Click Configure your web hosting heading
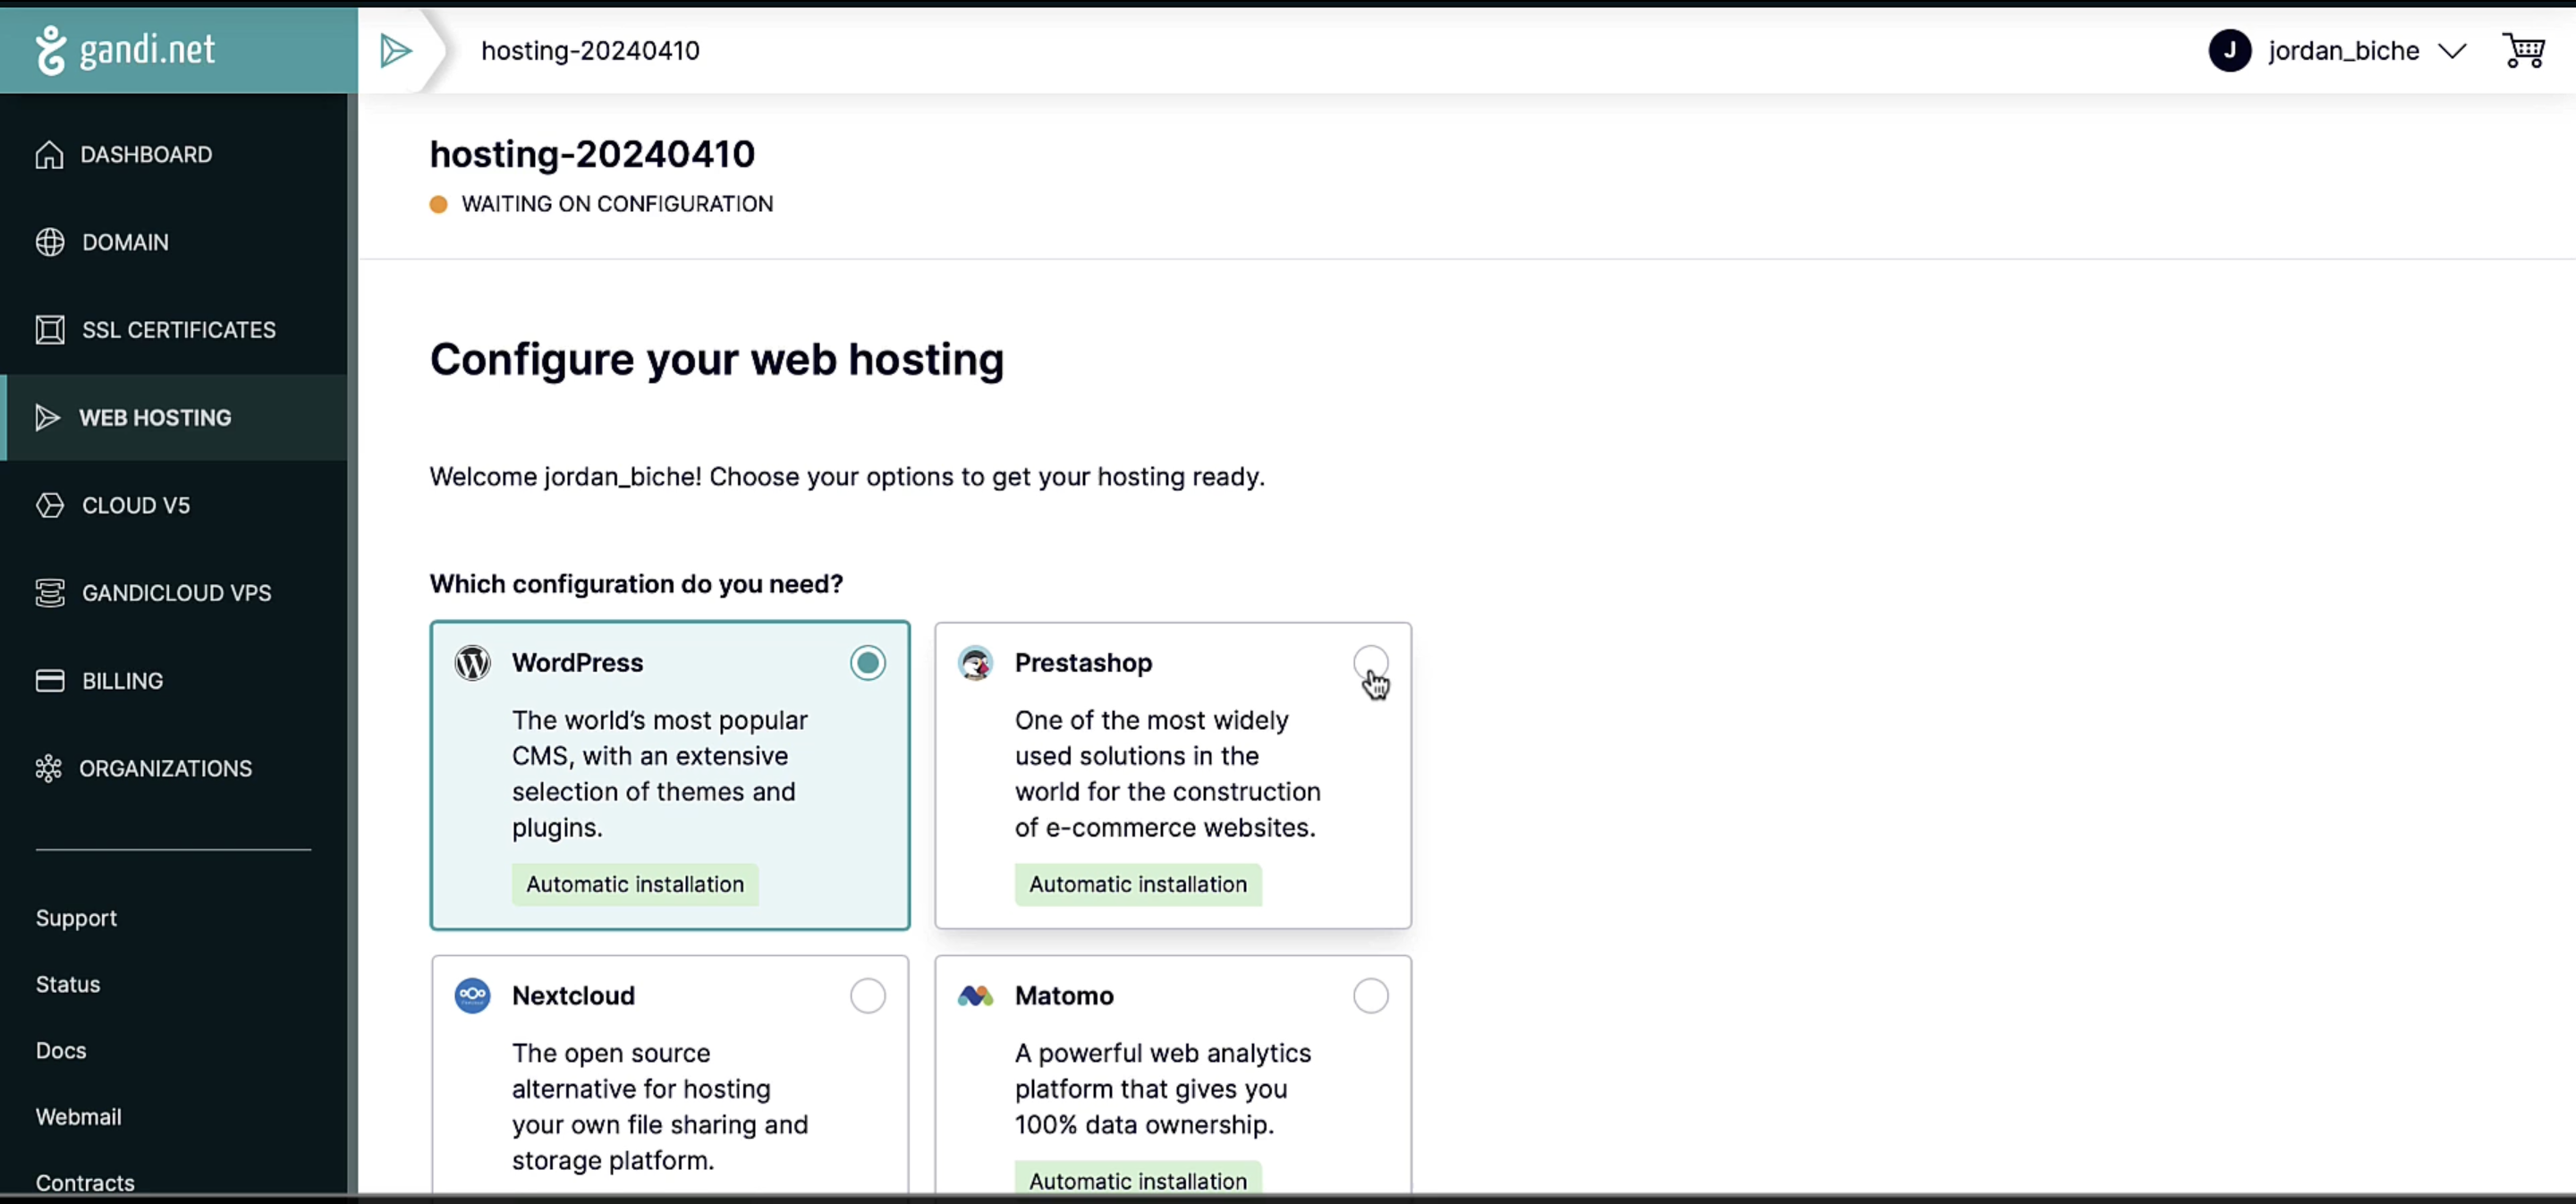The image size is (2576, 1204). pyautogui.click(x=716, y=360)
